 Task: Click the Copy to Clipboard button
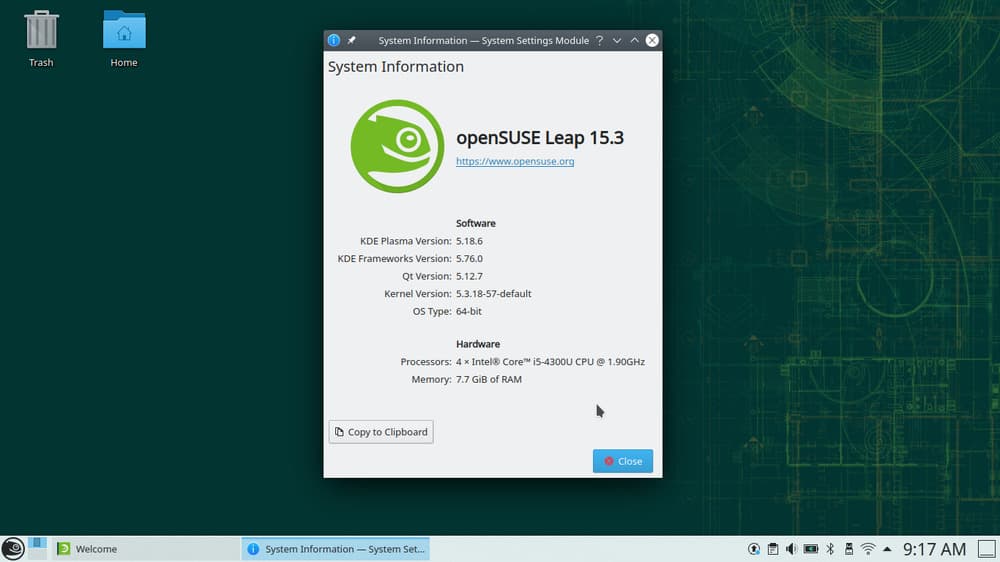pos(381,432)
